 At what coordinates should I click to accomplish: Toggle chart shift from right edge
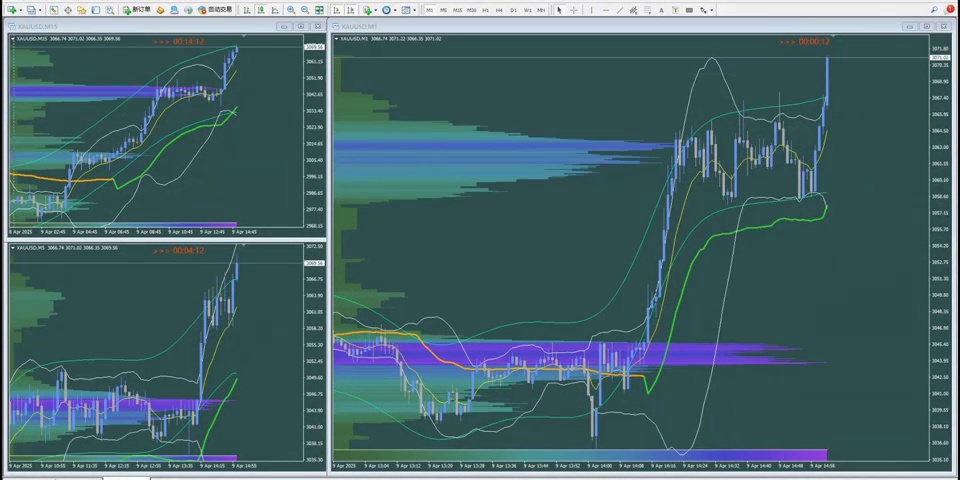(351, 10)
